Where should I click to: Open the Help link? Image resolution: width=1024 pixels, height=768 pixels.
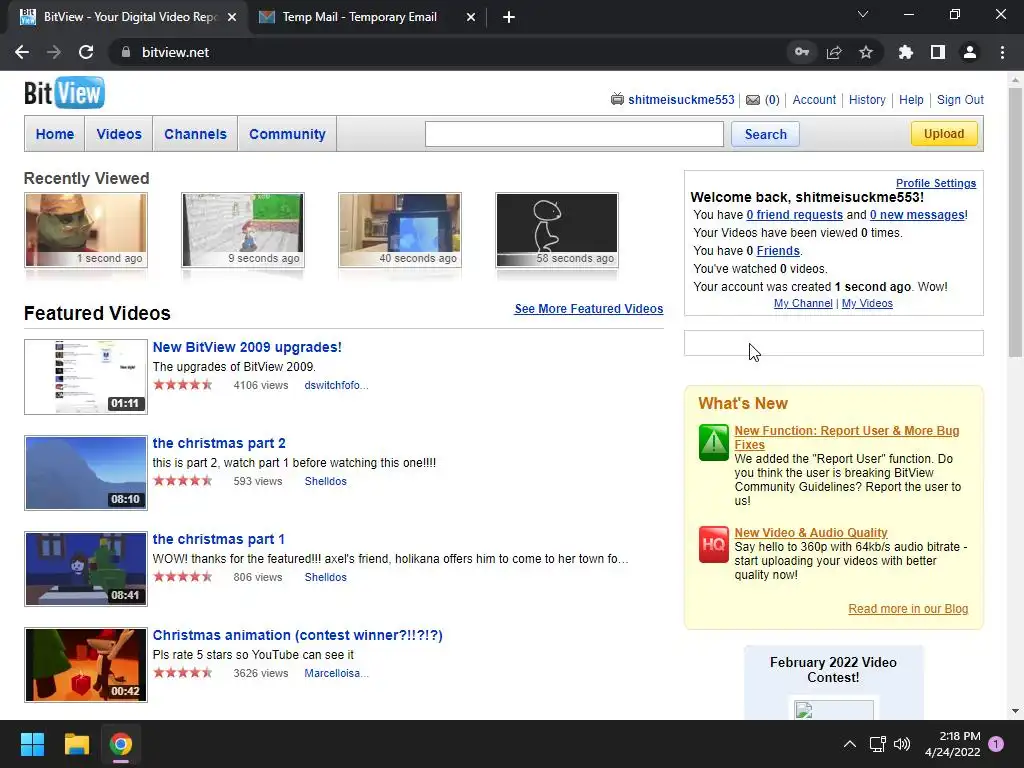(x=911, y=100)
